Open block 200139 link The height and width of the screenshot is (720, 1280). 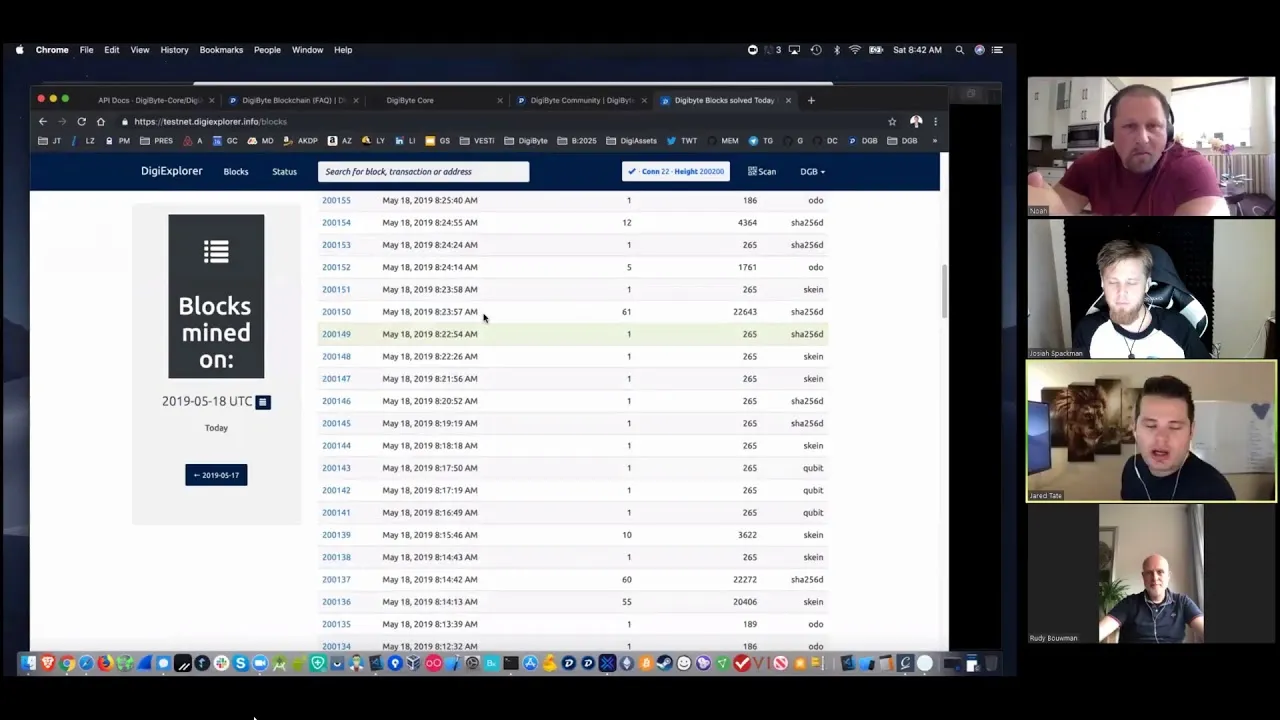coord(336,535)
